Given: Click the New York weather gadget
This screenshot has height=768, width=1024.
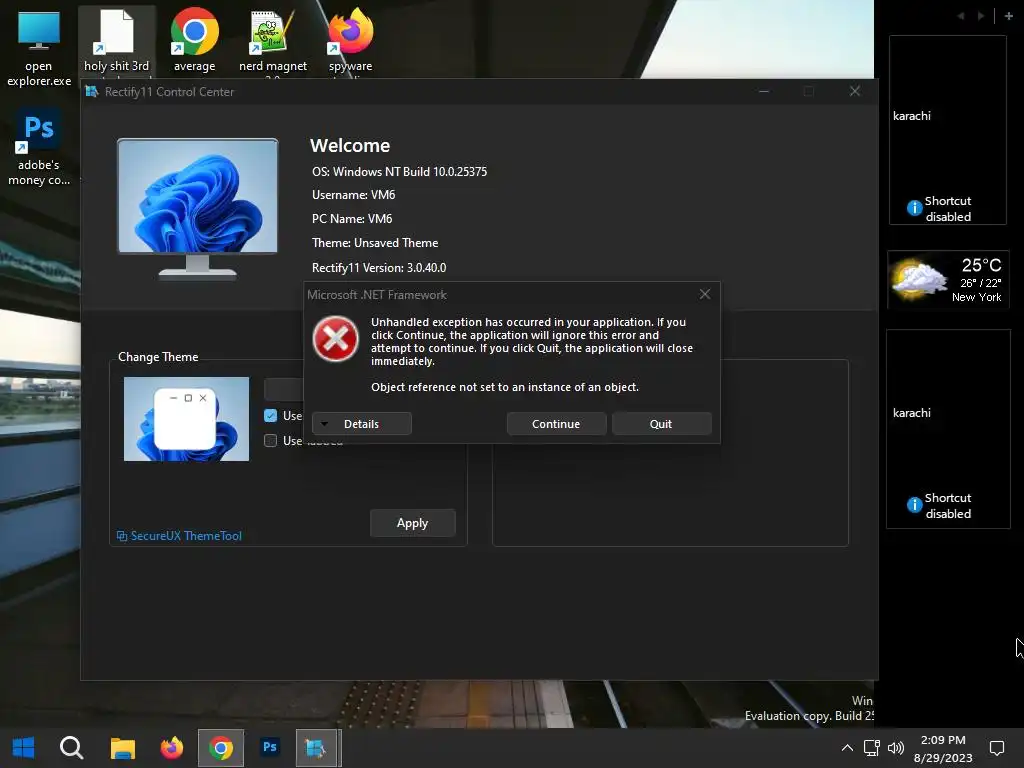Looking at the screenshot, I should [x=948, y=280].
